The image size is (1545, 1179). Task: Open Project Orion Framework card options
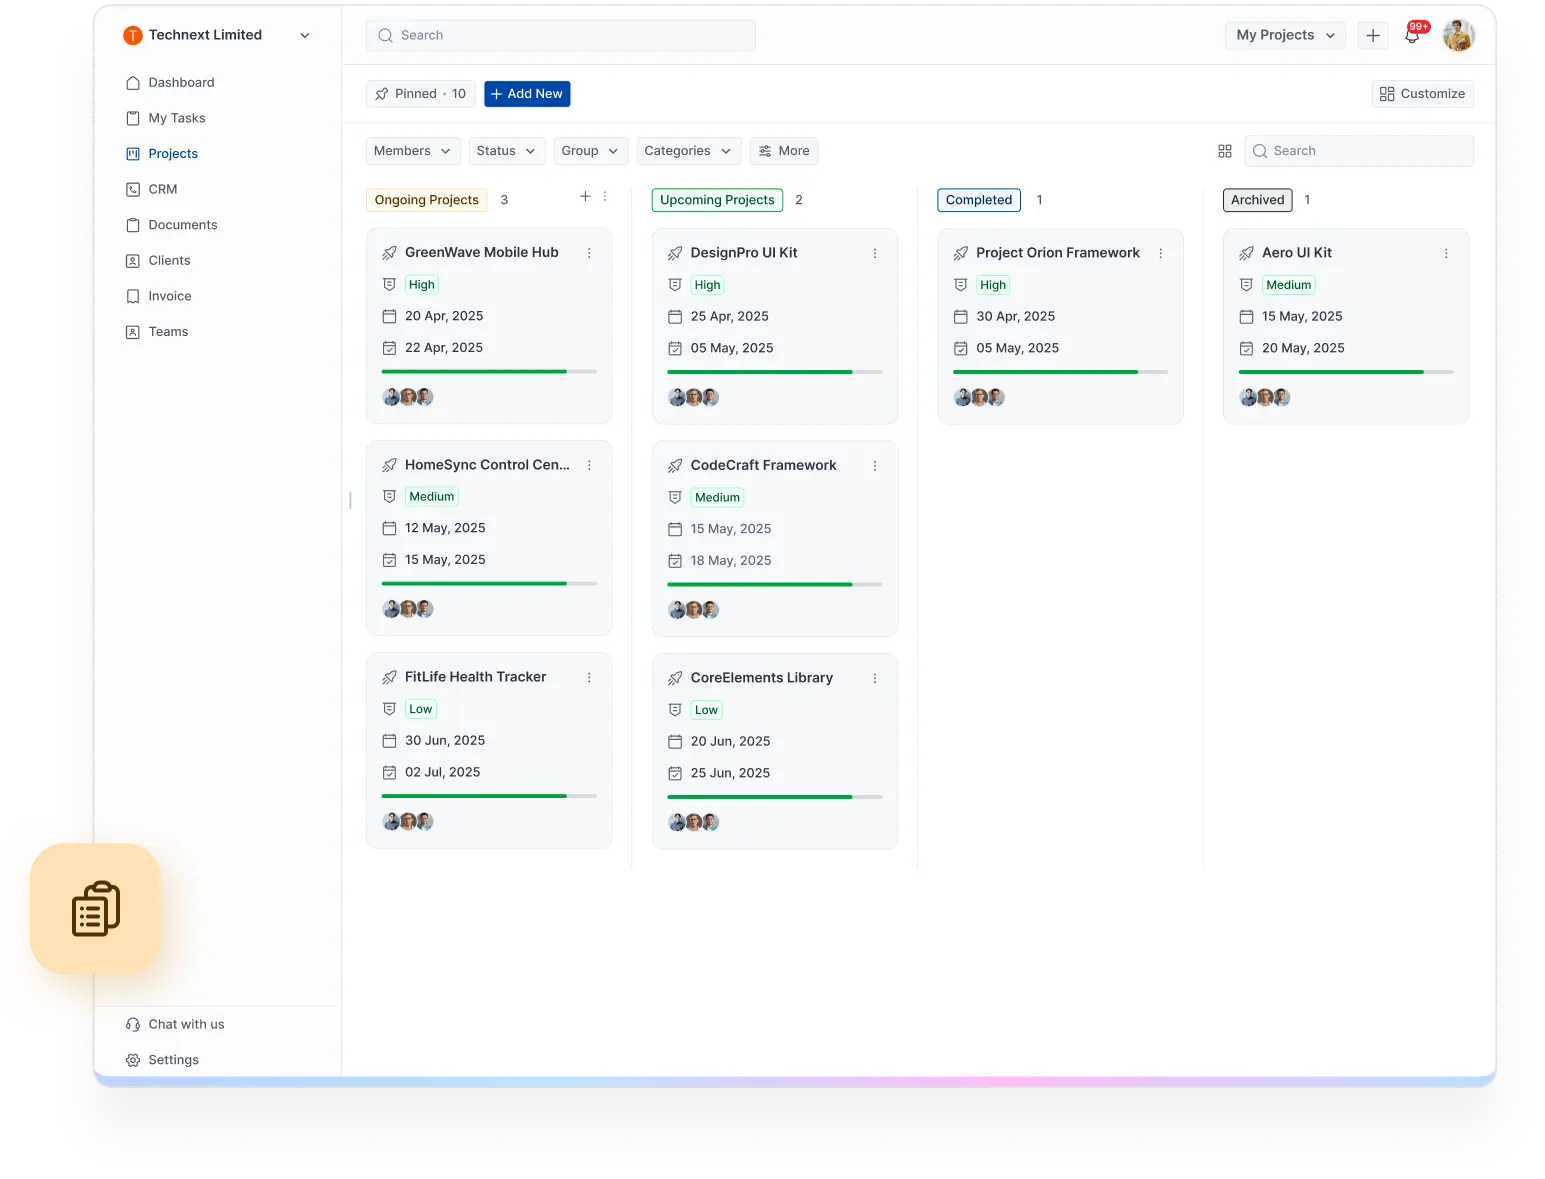1160,253
